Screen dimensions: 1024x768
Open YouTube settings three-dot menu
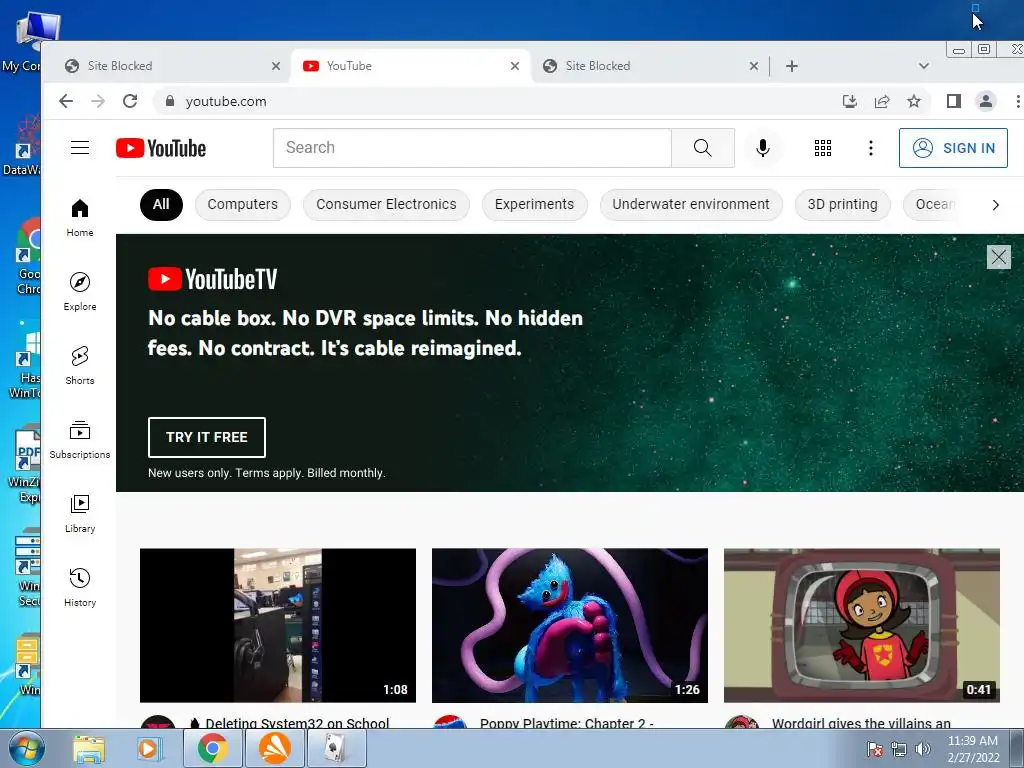[x=871, y=148]
